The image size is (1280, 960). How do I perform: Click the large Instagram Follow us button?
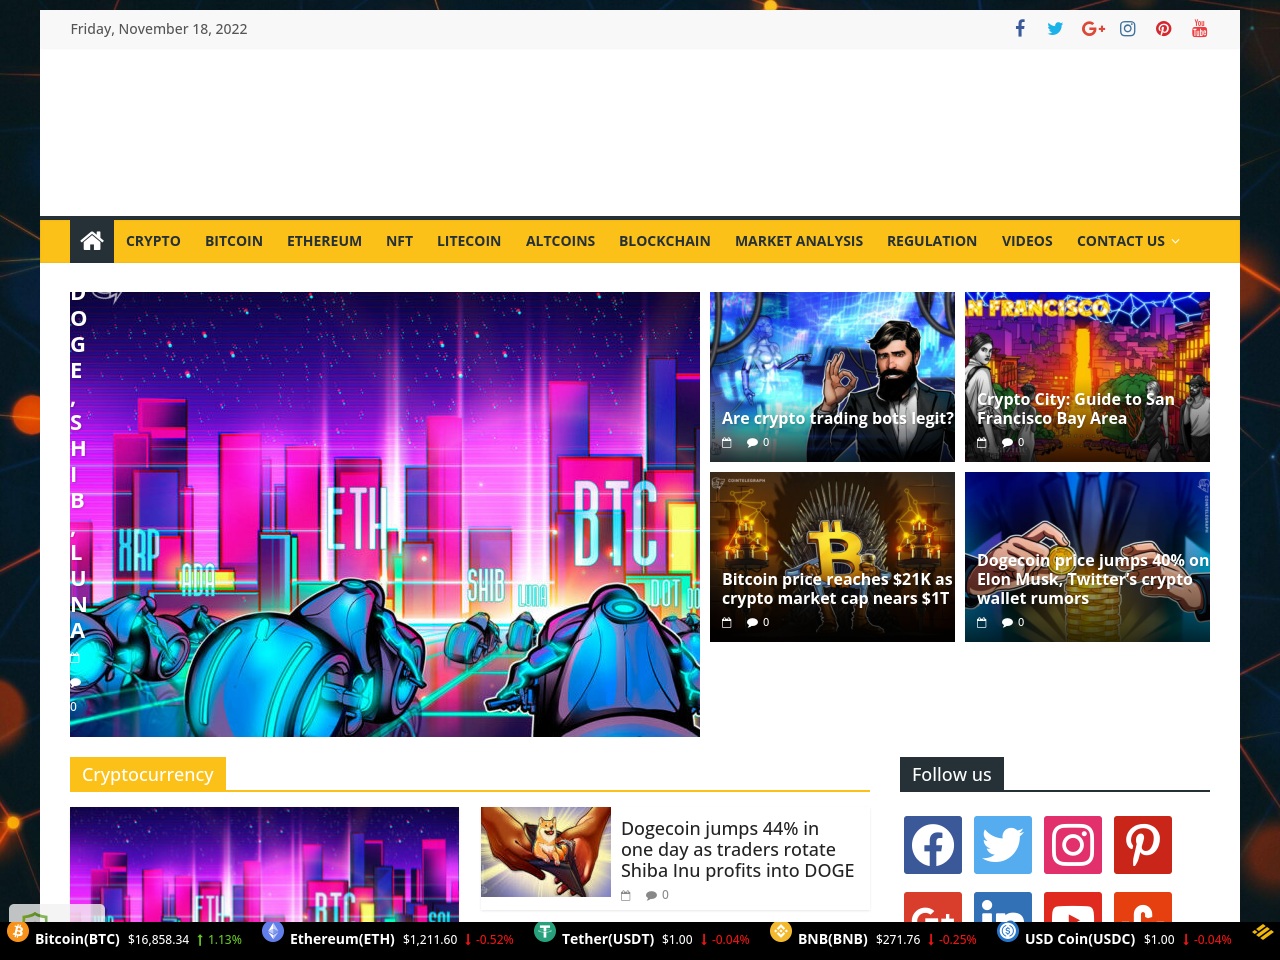[1073, 845]
